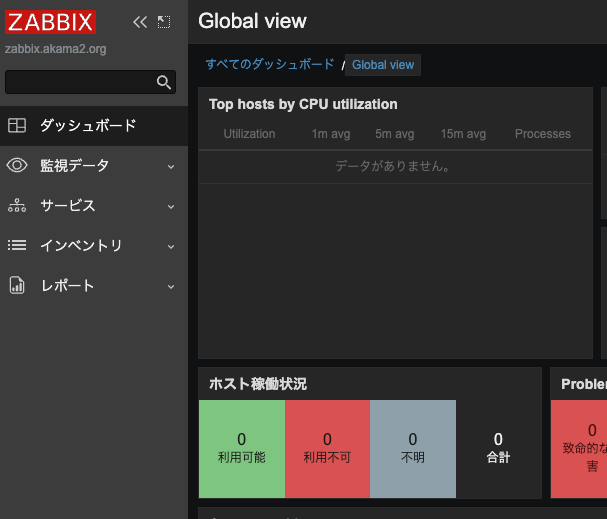Open the ダッシュボード menu item
The image size is (607, 519).
pos(94,126)
